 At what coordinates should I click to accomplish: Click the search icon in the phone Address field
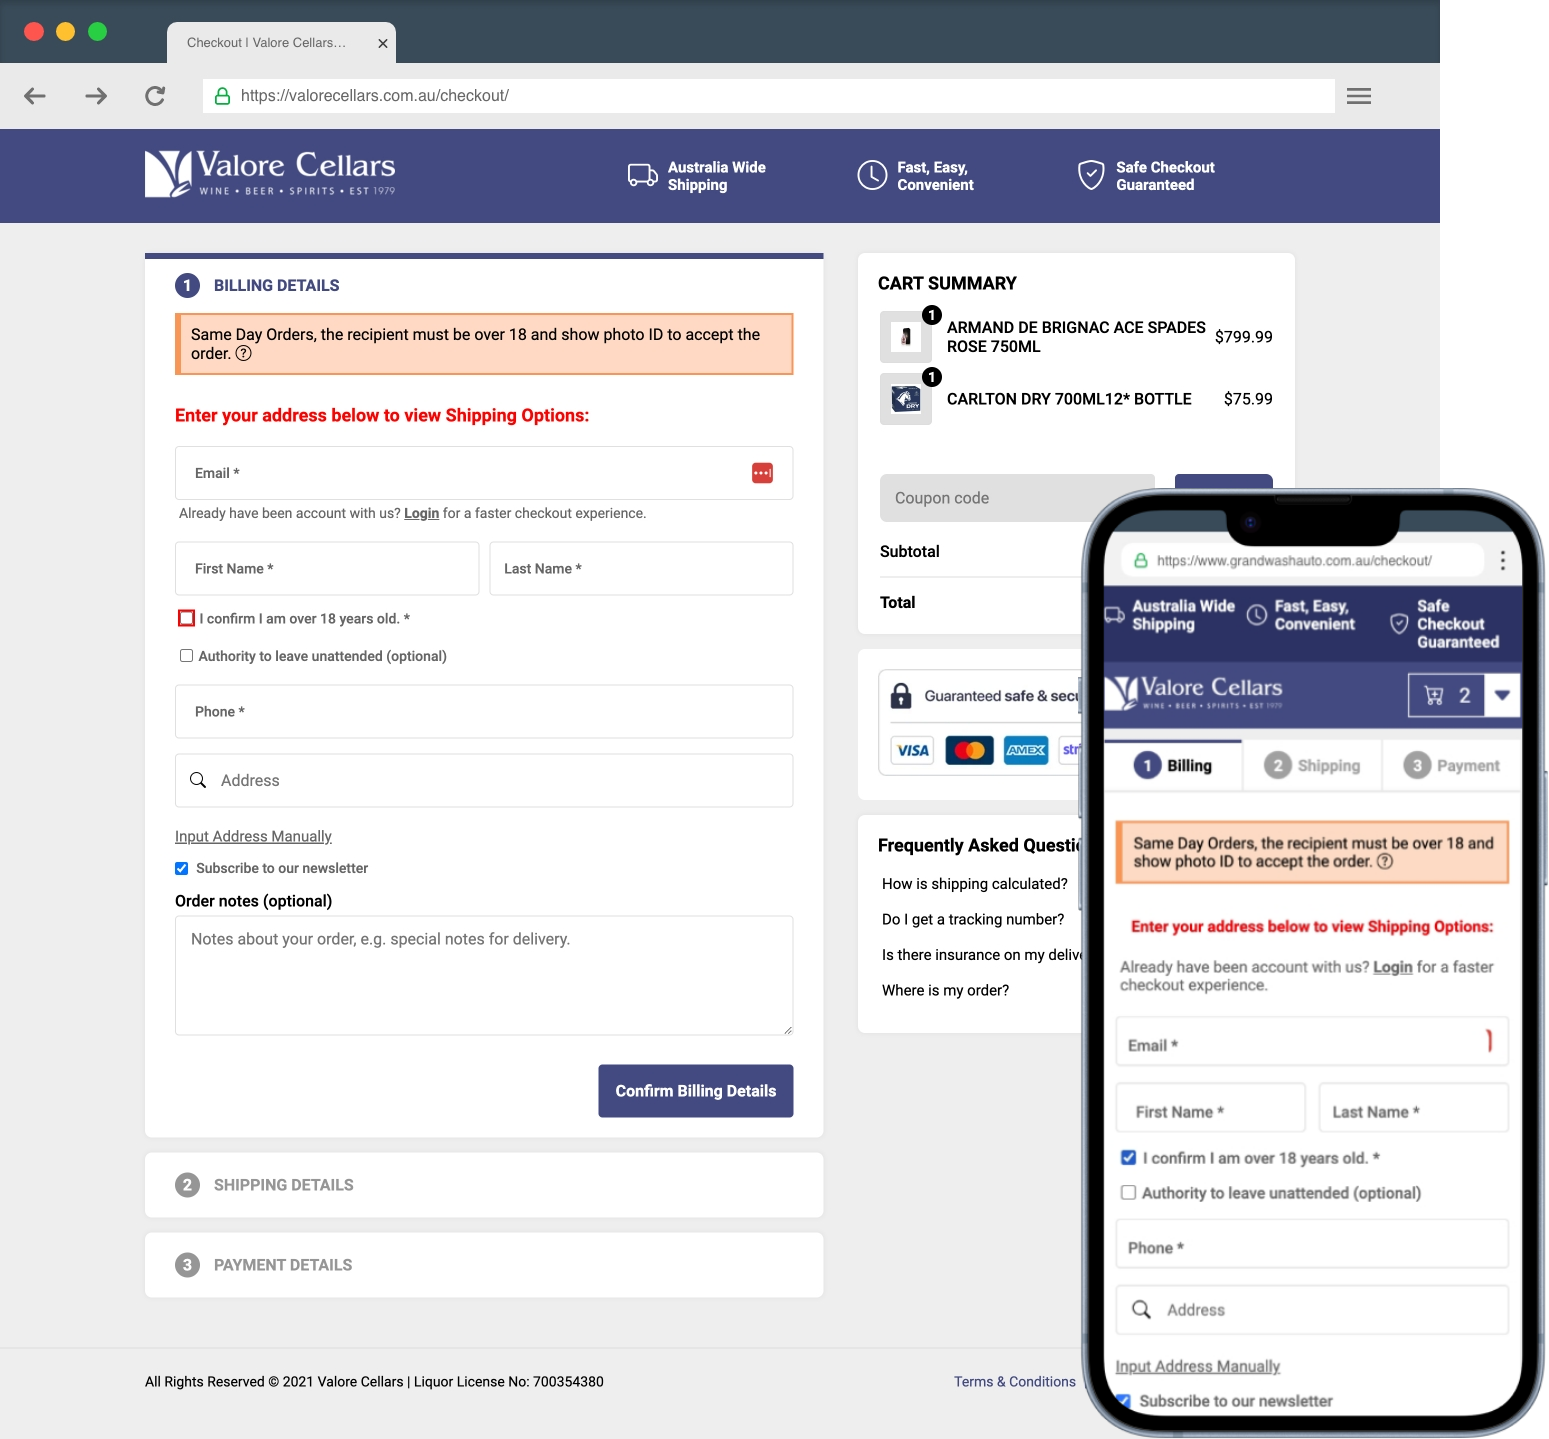1141,1309
